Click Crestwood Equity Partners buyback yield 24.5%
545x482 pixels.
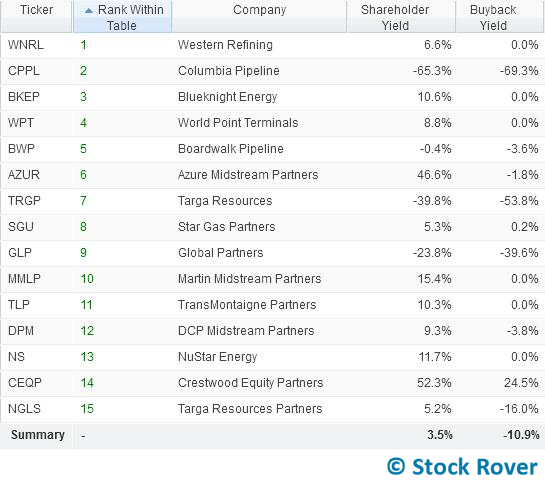coord(521,383)
